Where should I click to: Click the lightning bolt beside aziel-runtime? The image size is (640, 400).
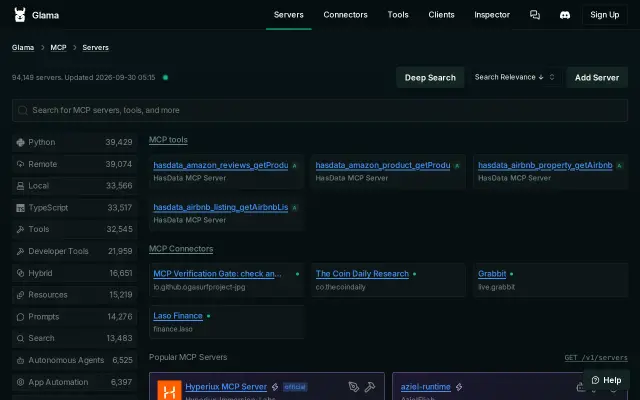click(x=459, y=387)
